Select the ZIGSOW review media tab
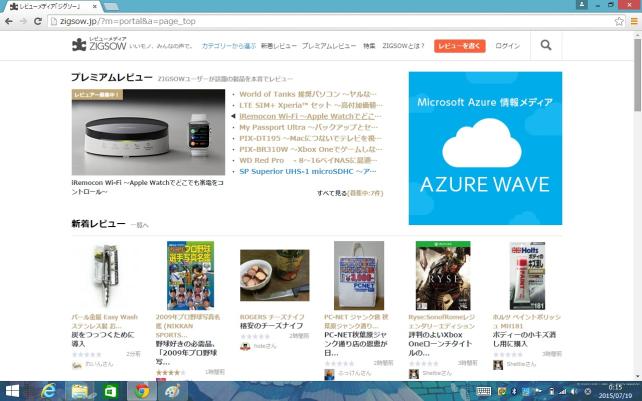 [53, 7]
